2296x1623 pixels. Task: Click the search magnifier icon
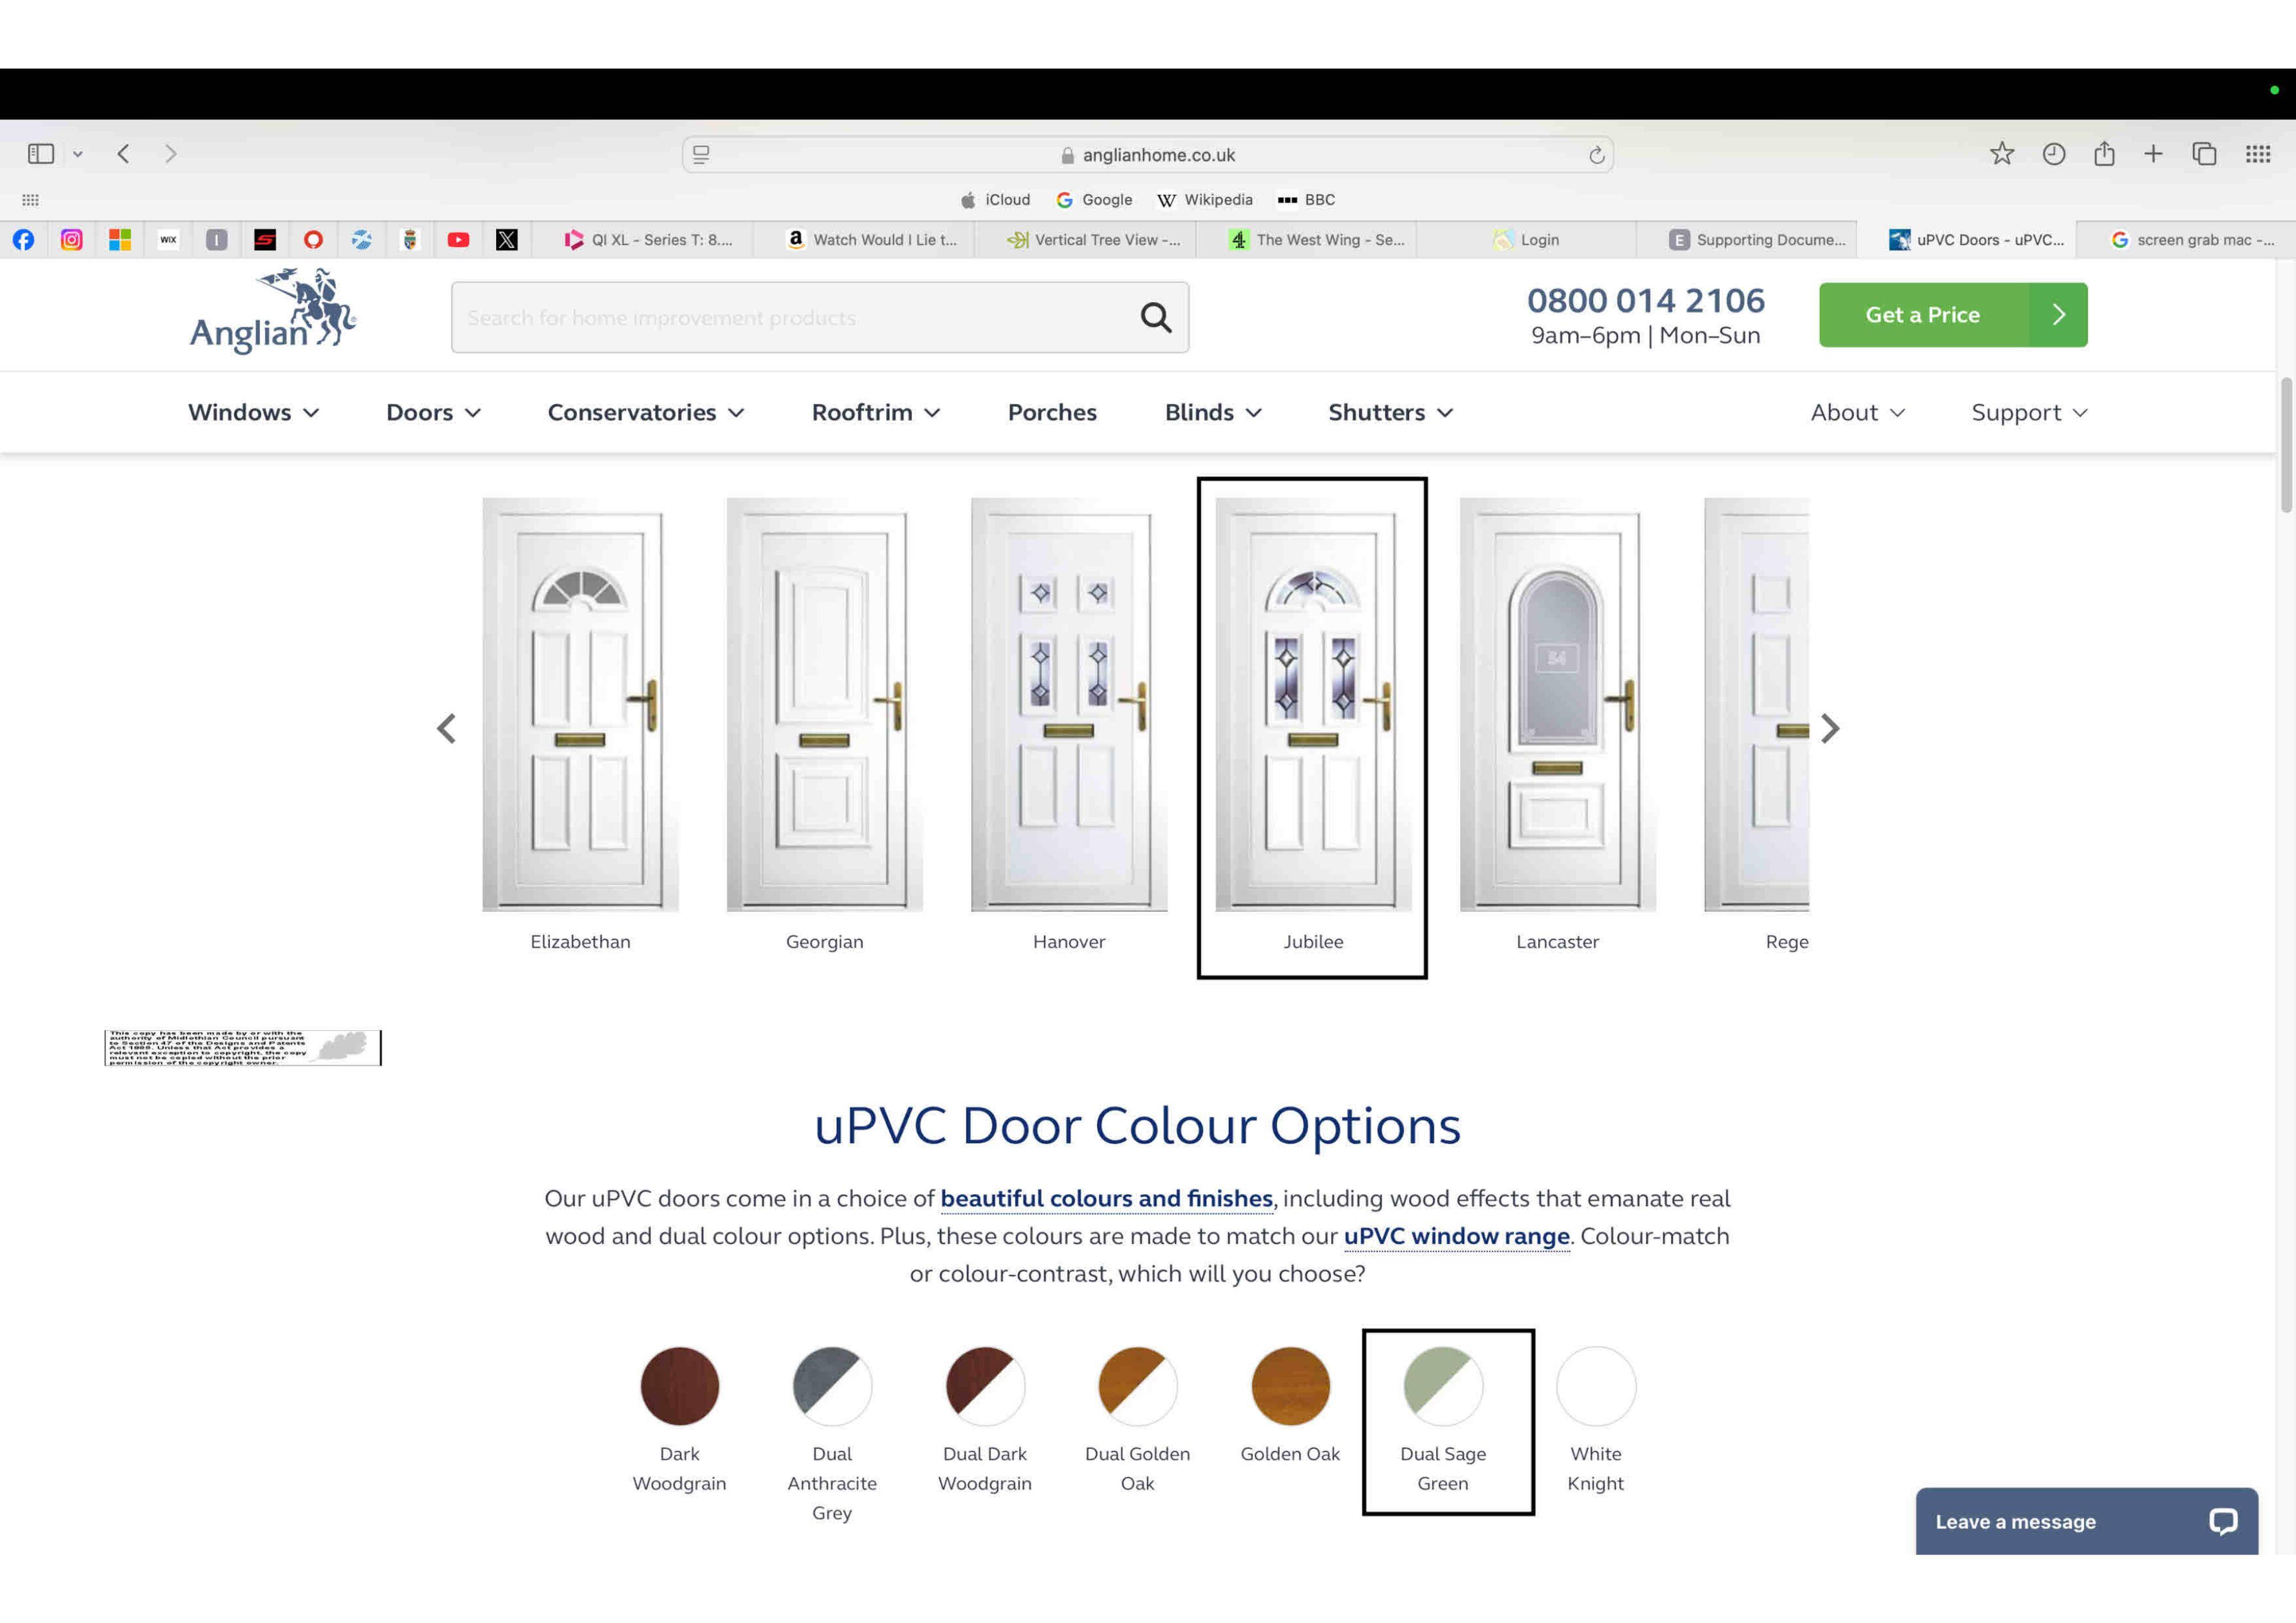click(x=1156, y=317)
